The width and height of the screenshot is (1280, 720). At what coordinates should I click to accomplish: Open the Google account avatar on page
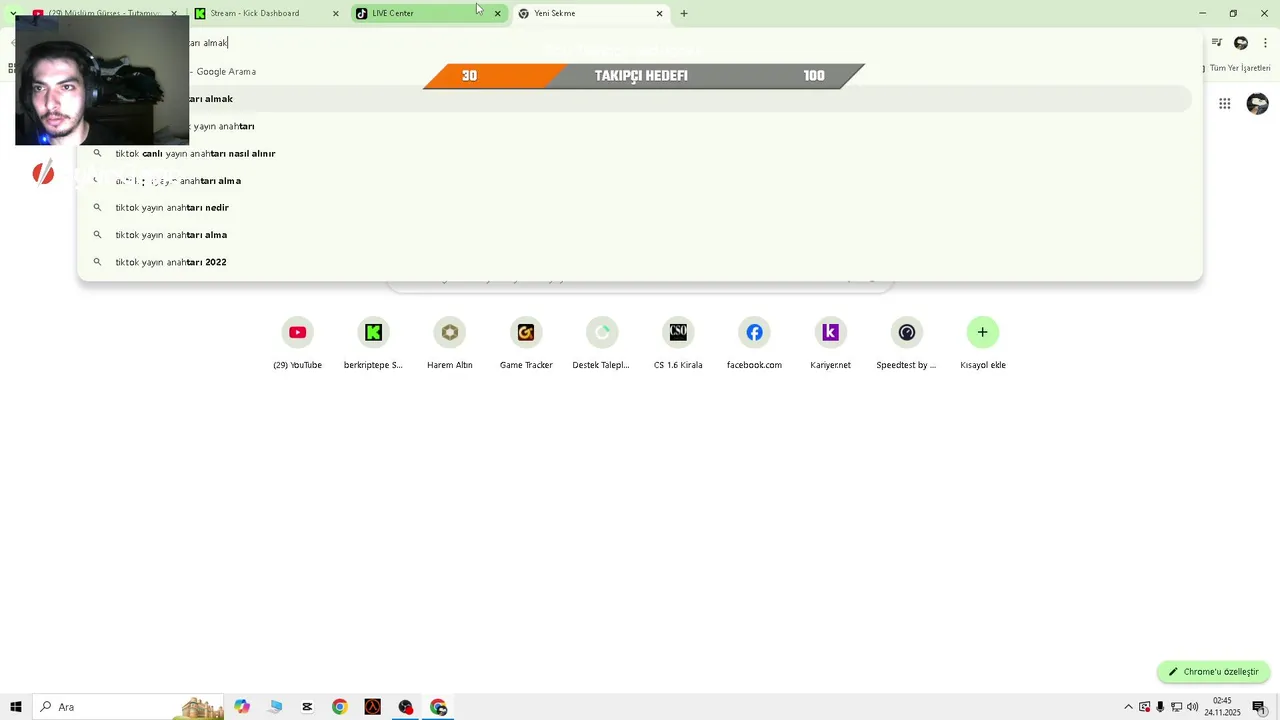[1257, 104]
